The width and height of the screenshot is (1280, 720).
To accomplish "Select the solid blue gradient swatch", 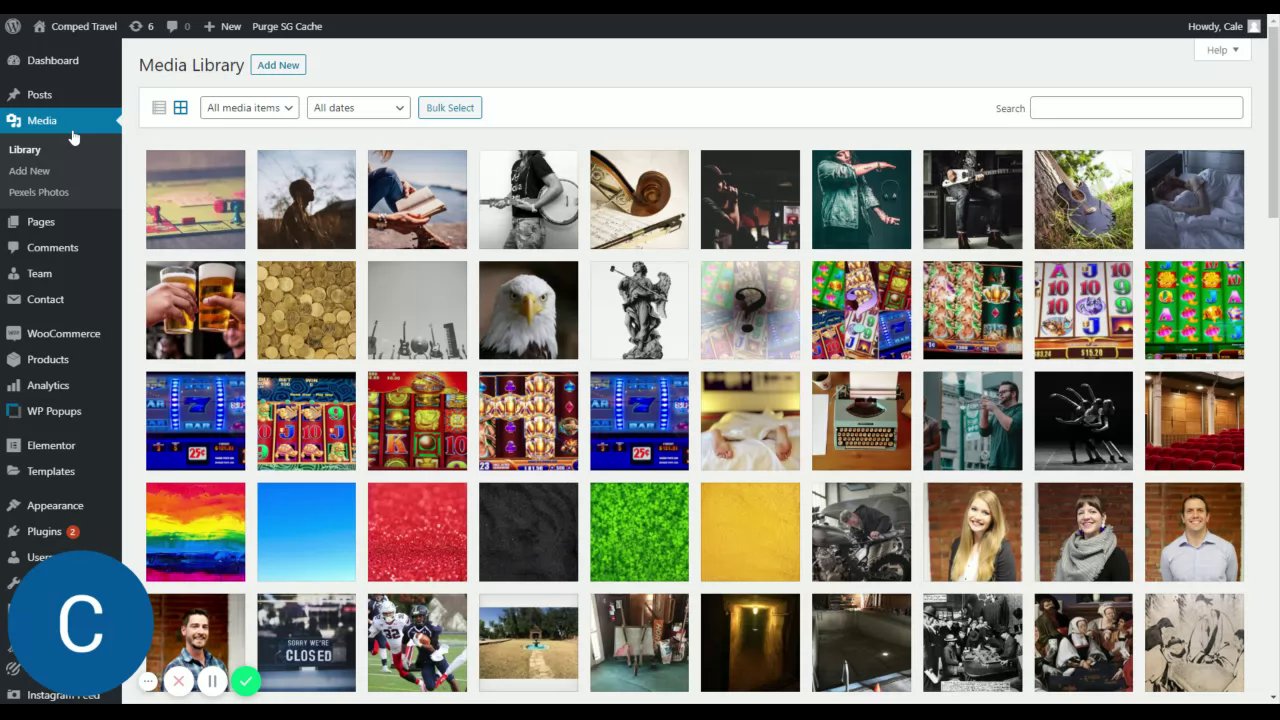I will point(306,532).
